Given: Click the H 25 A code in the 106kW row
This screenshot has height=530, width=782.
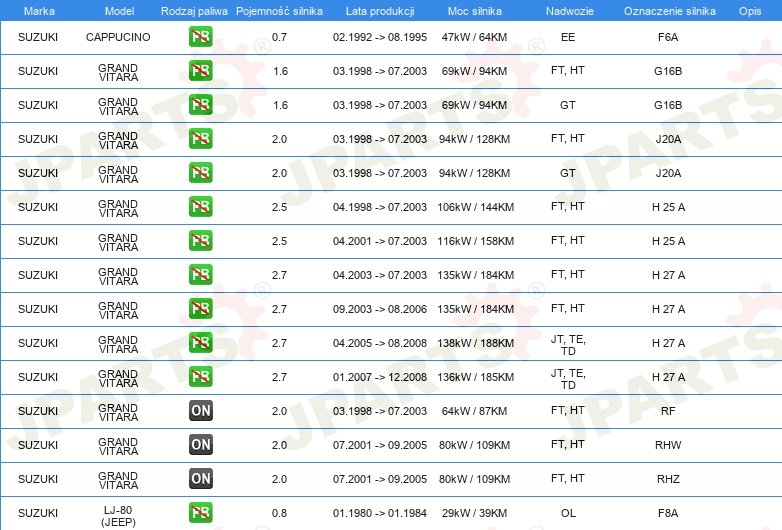Looking at the screenshot, I should pos(668,207).
